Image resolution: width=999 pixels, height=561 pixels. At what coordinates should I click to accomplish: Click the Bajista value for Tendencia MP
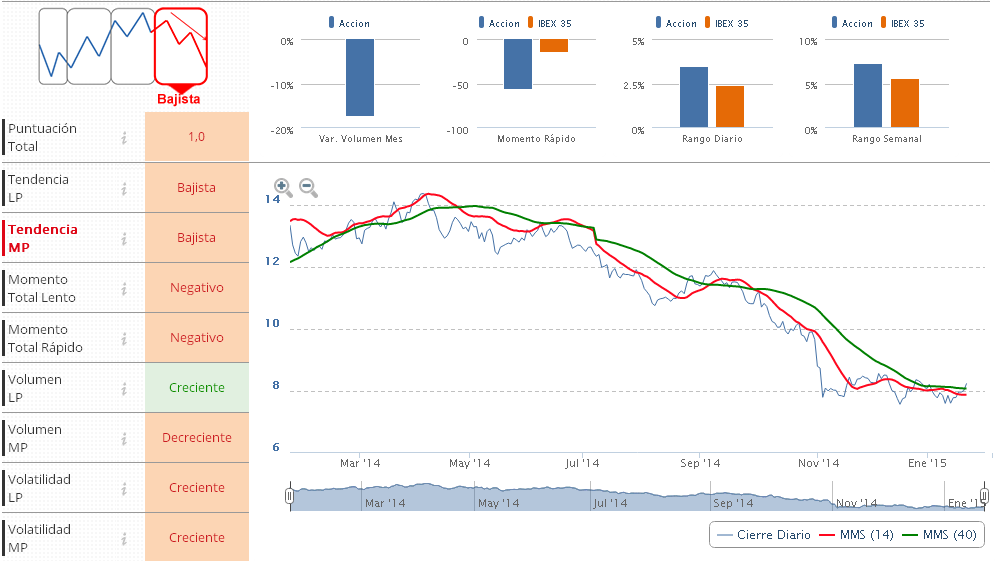point(197,238)
